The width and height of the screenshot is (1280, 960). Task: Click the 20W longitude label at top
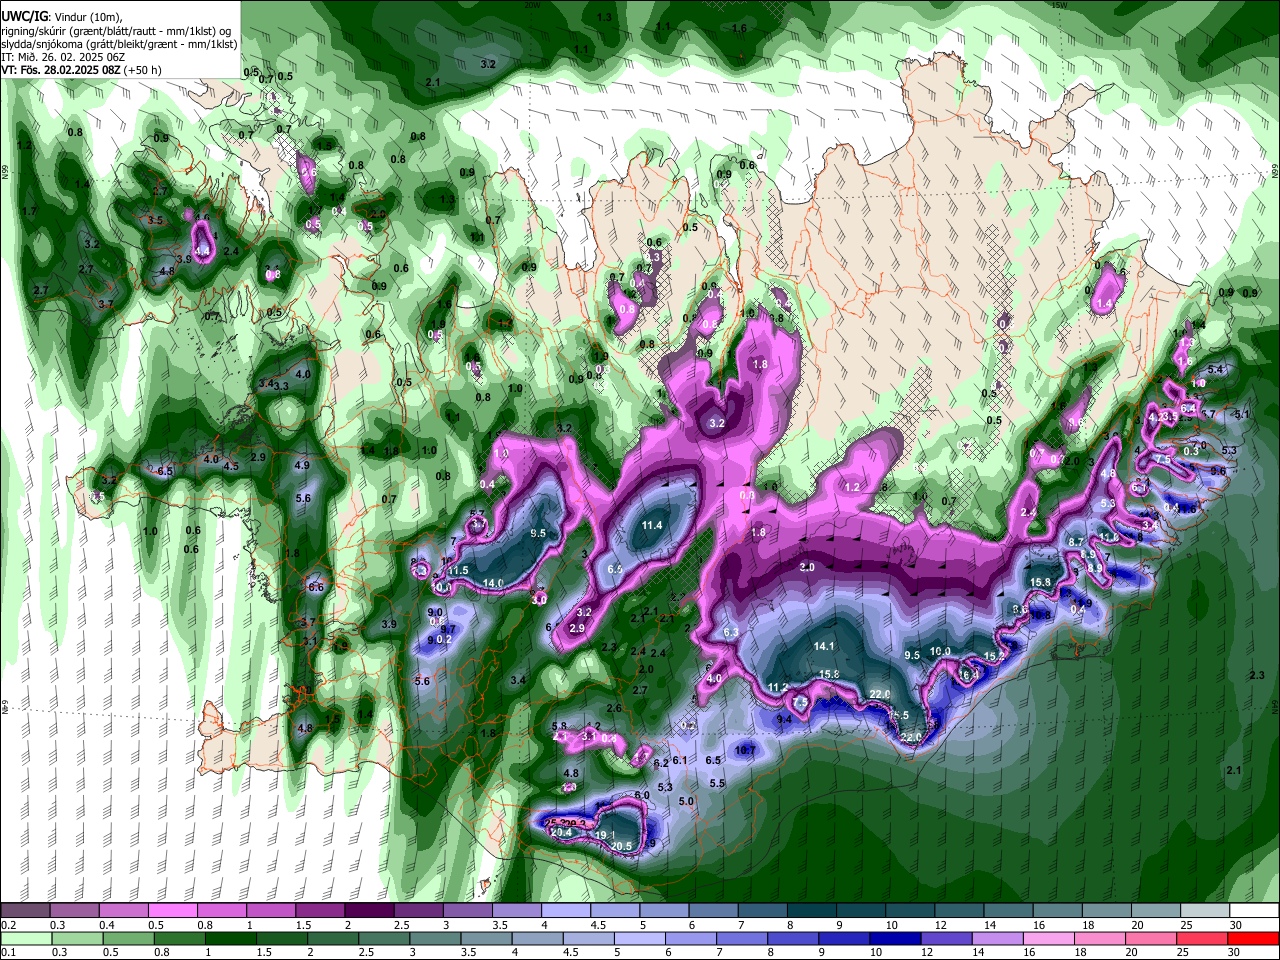point(531,5)
